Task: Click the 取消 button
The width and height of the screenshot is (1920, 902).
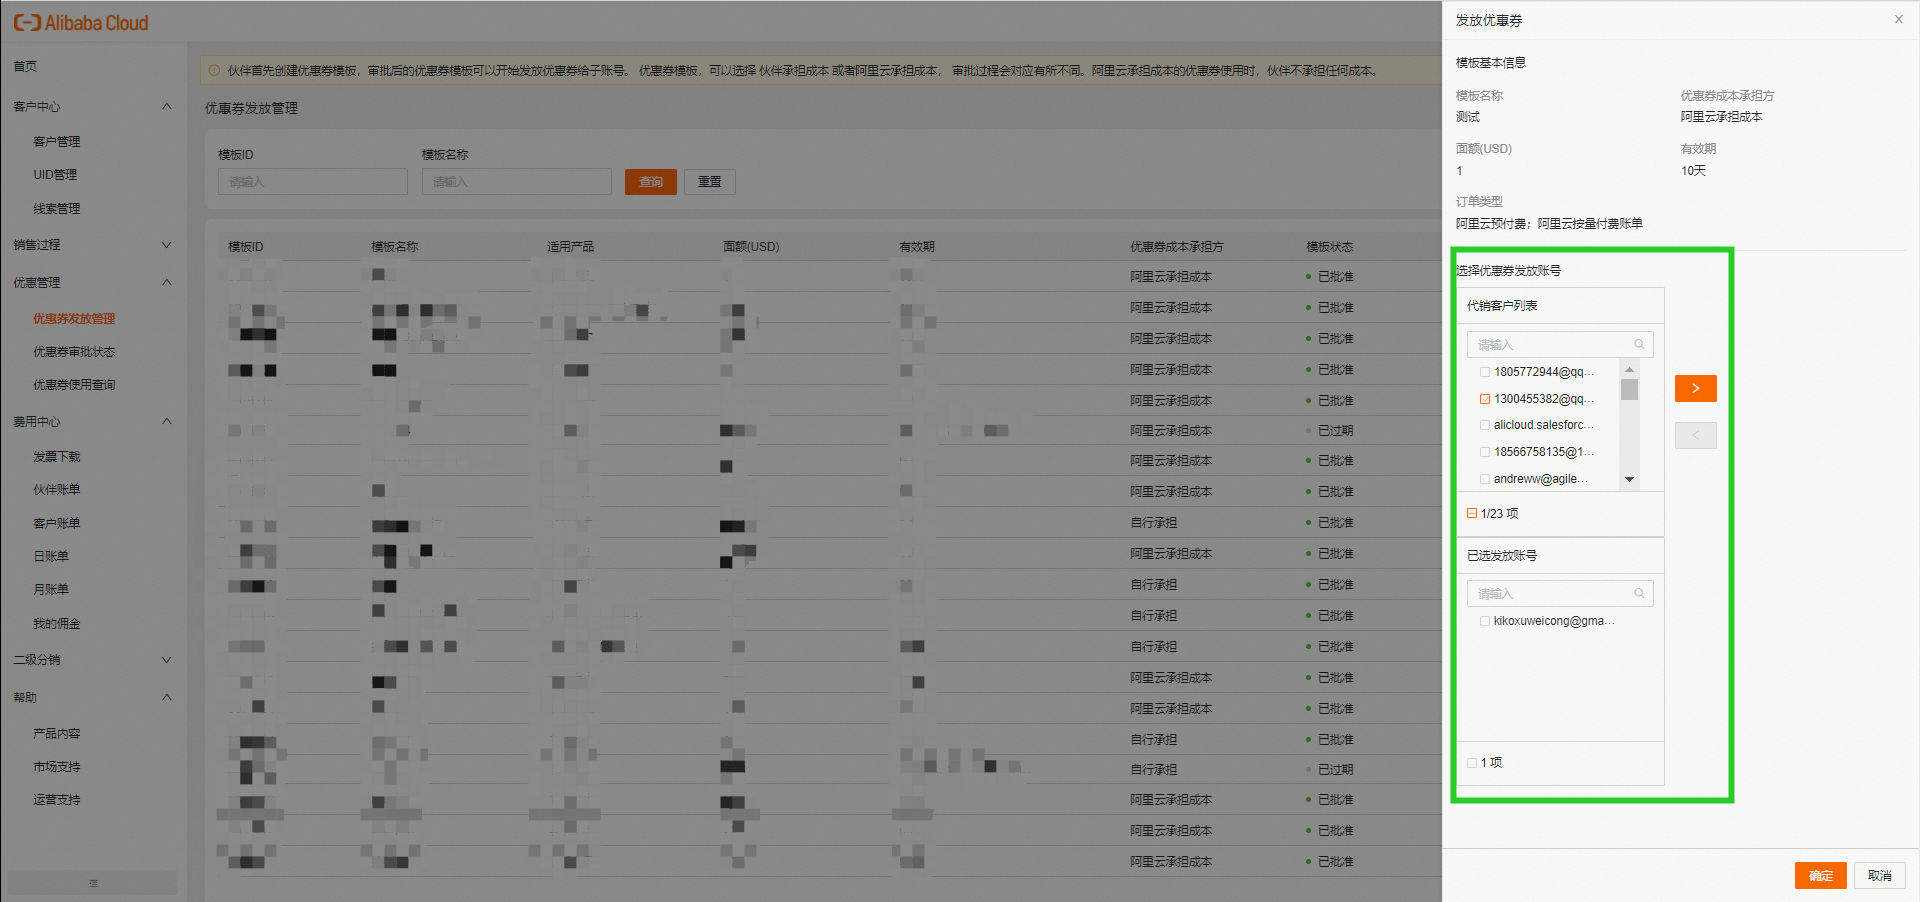Action: (x=1880, y=875)
